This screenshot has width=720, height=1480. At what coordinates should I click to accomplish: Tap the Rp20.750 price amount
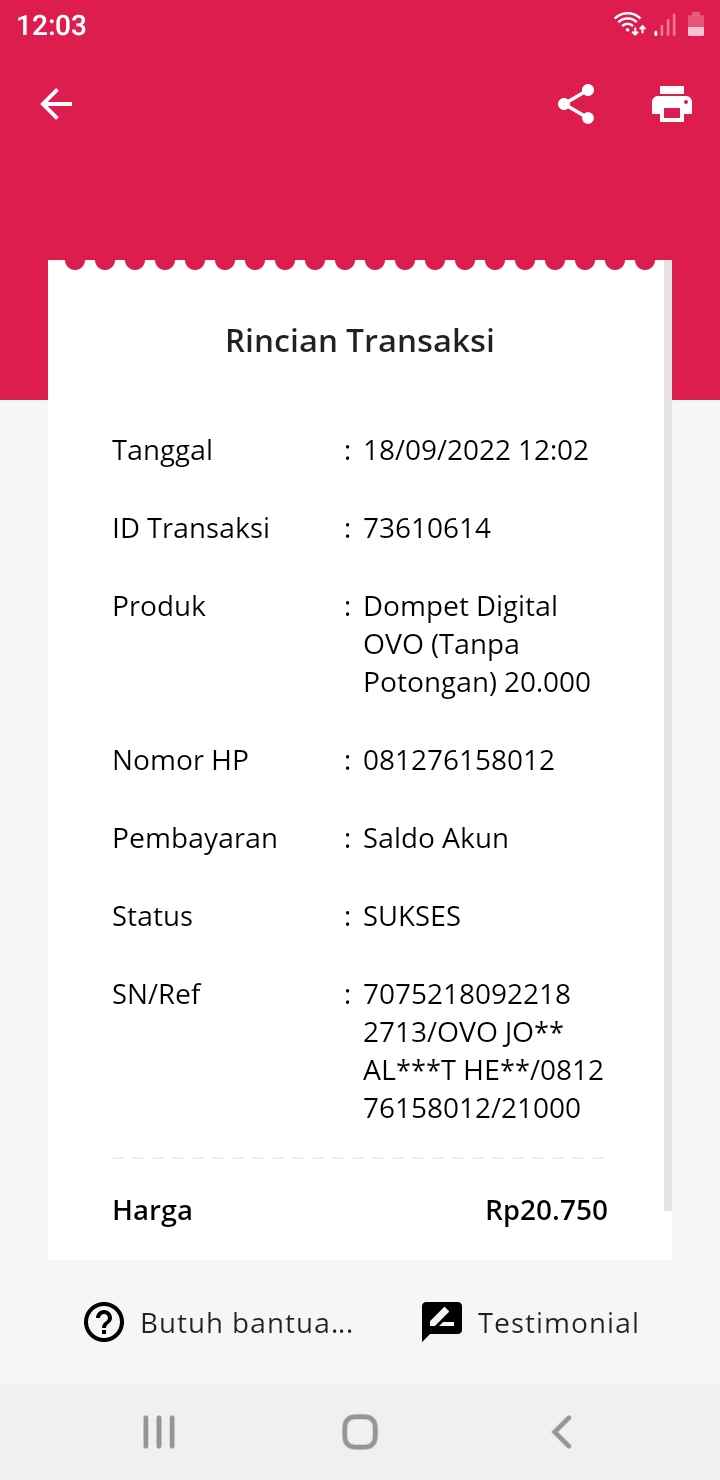[546, 1210]
